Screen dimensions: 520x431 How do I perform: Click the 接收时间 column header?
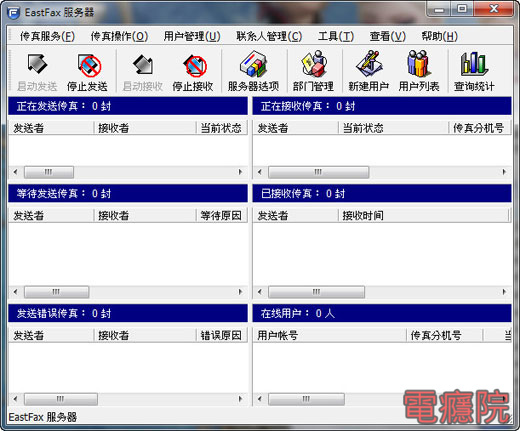tap(424, 216)
